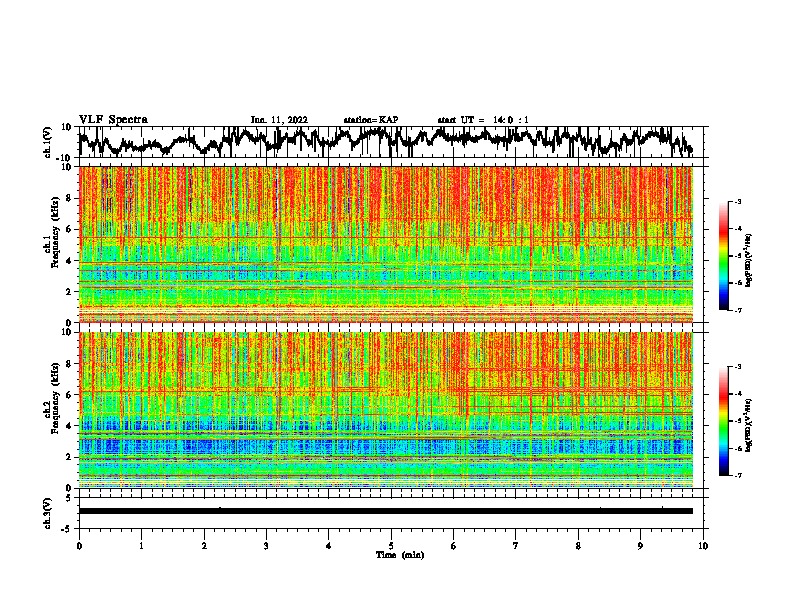Click the "2" kHz tick on the ch.2 frequency axis
Viewport: 792px width, 612px height.
(69, 457)
